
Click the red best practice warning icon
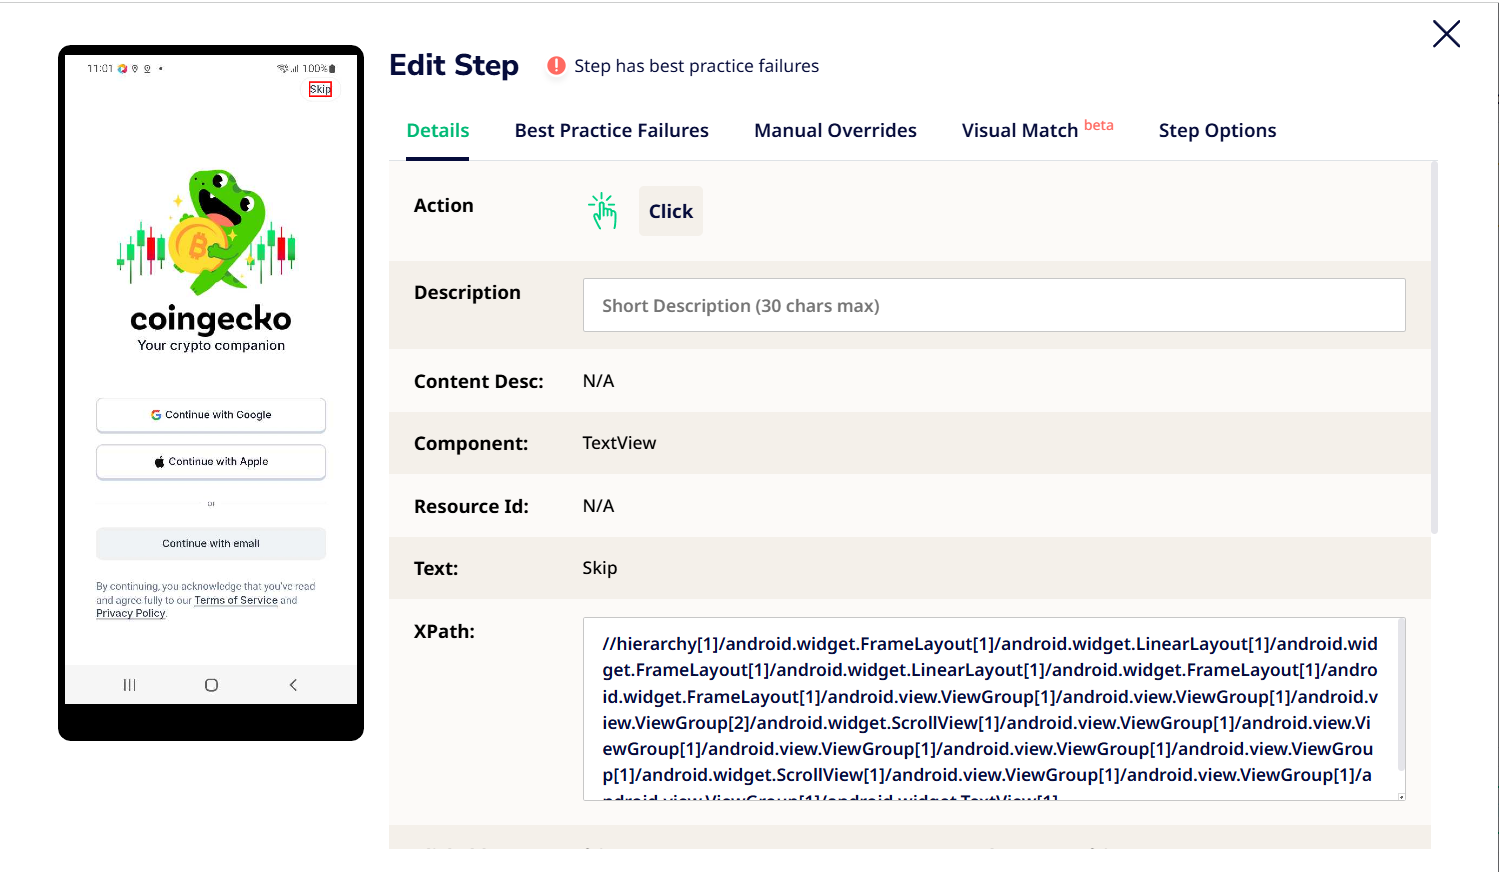tap(556, 66)
